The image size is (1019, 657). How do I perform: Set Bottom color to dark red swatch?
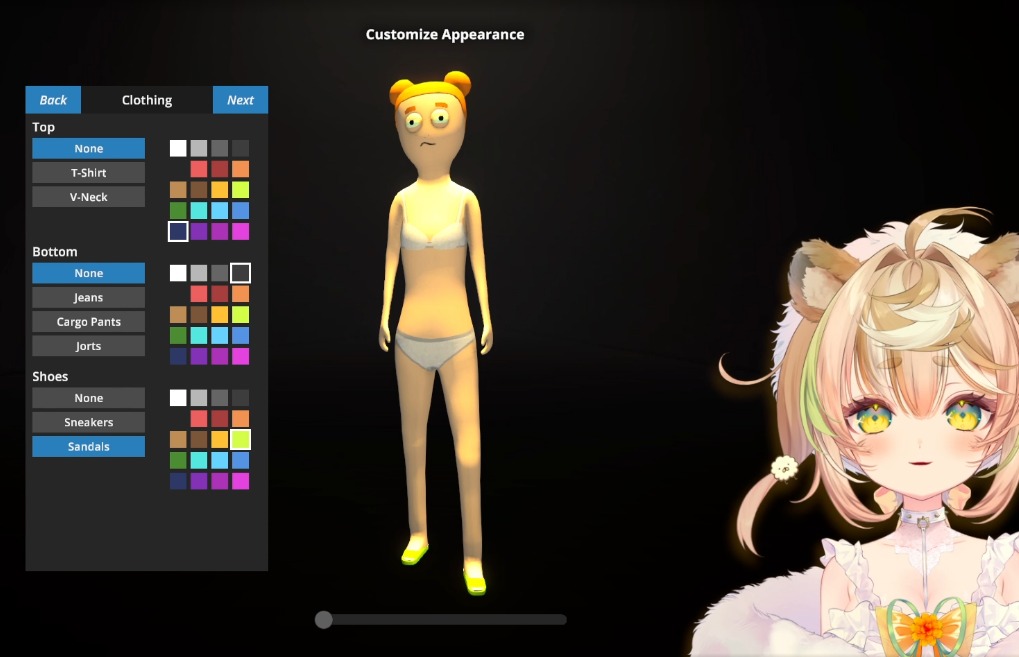point(220,294)
